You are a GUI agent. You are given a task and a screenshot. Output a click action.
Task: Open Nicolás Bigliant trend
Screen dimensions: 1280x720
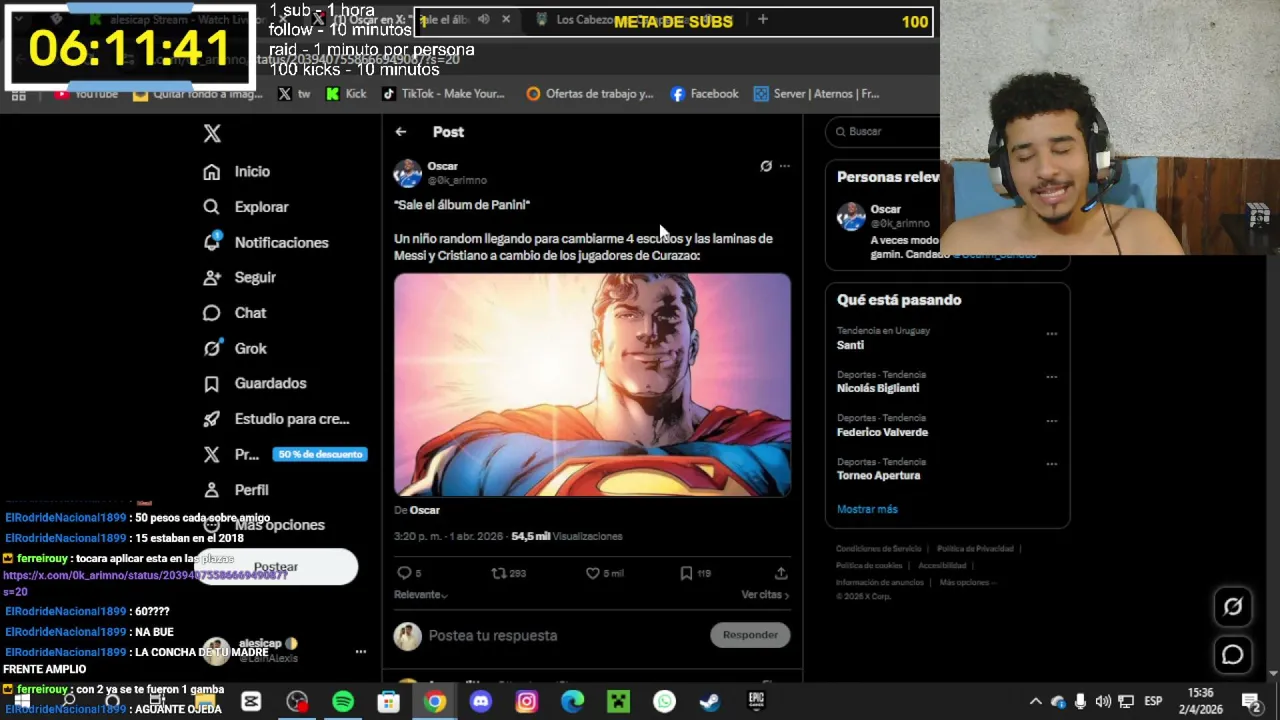[878, 388]
